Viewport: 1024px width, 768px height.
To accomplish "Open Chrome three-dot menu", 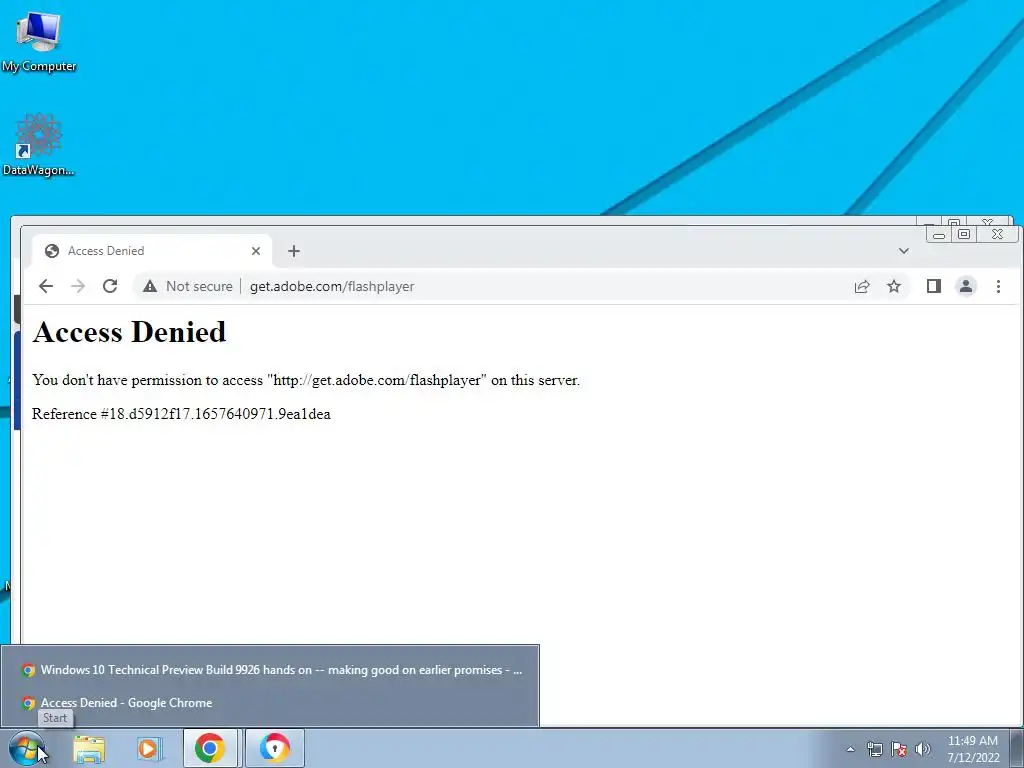I will pyautogui.click(x=998, y=286).
